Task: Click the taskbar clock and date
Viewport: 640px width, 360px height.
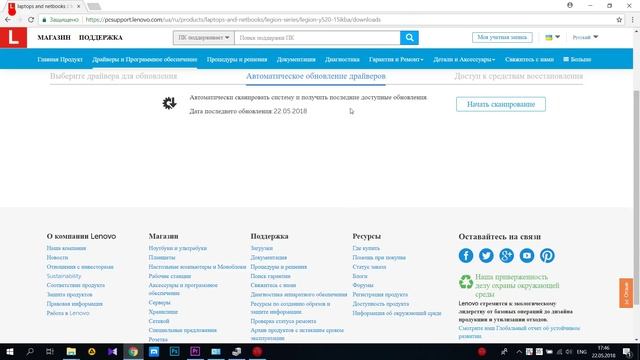Action: pos(603,351)
